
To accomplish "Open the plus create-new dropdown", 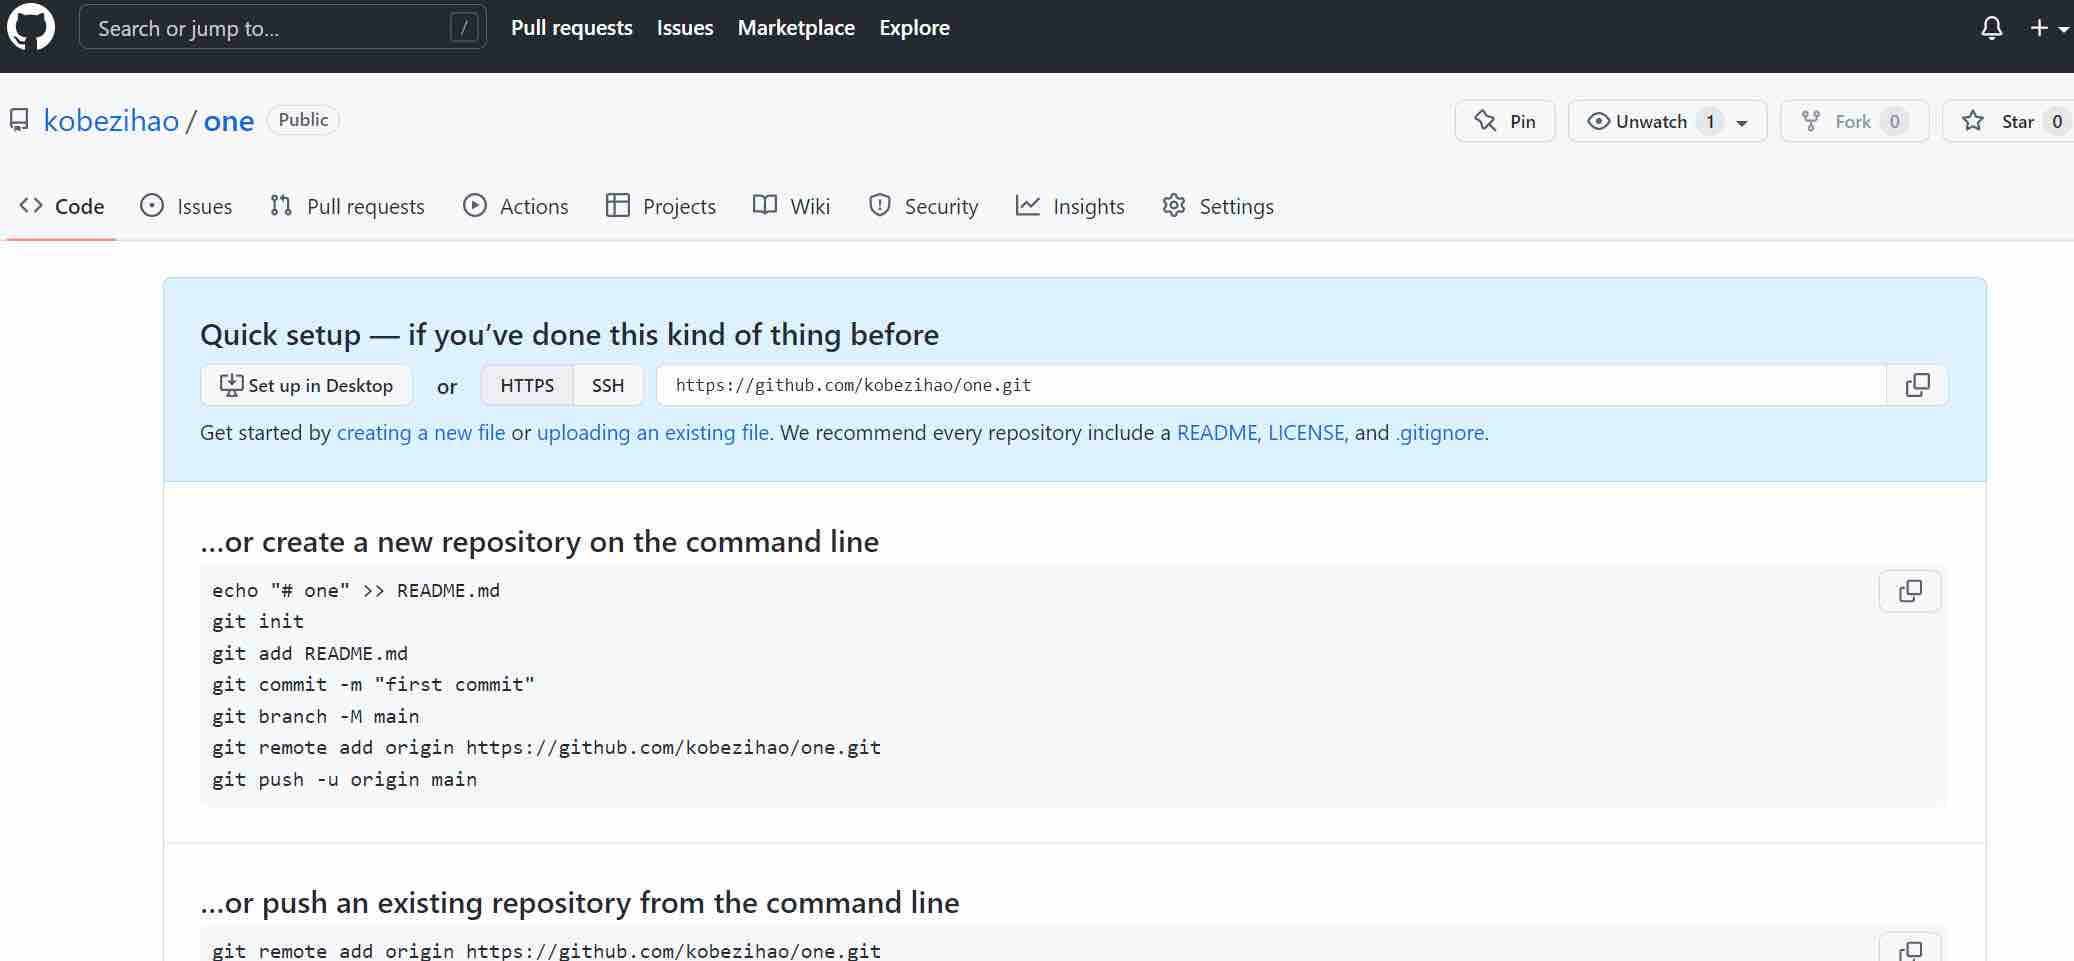I will [x=2048, y=28].
